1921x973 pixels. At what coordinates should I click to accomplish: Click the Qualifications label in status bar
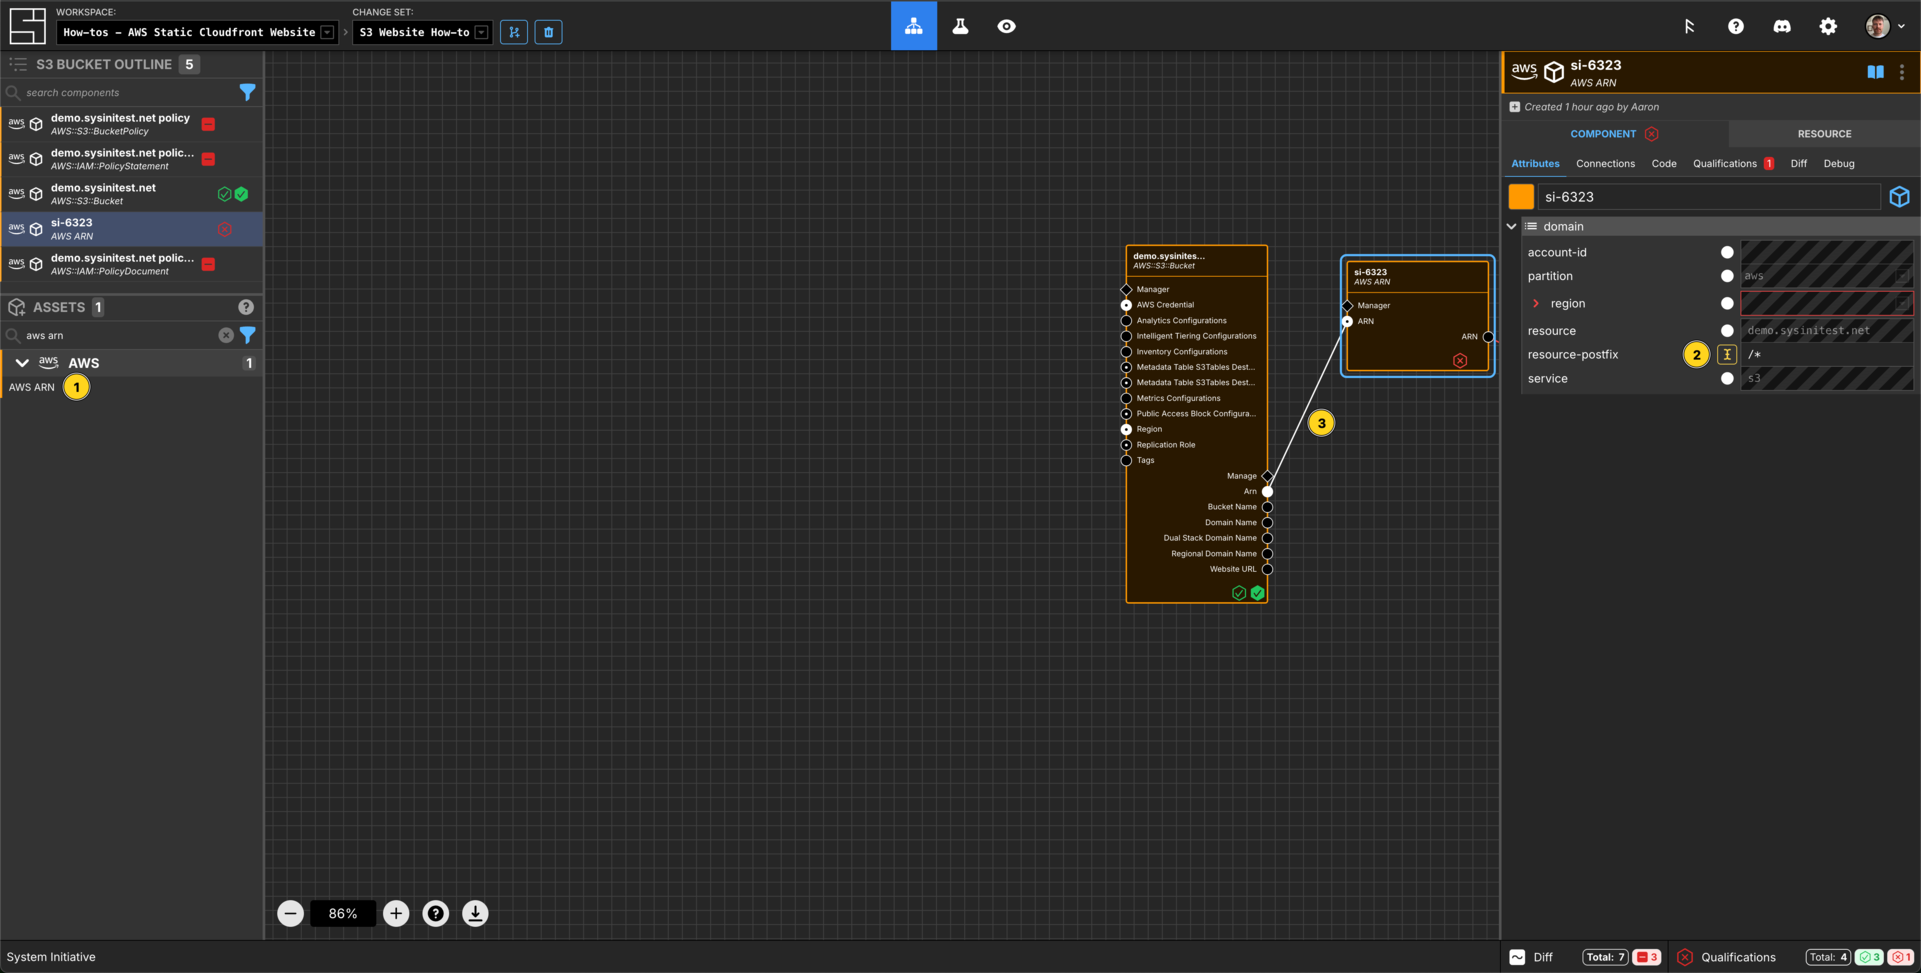1738,957
